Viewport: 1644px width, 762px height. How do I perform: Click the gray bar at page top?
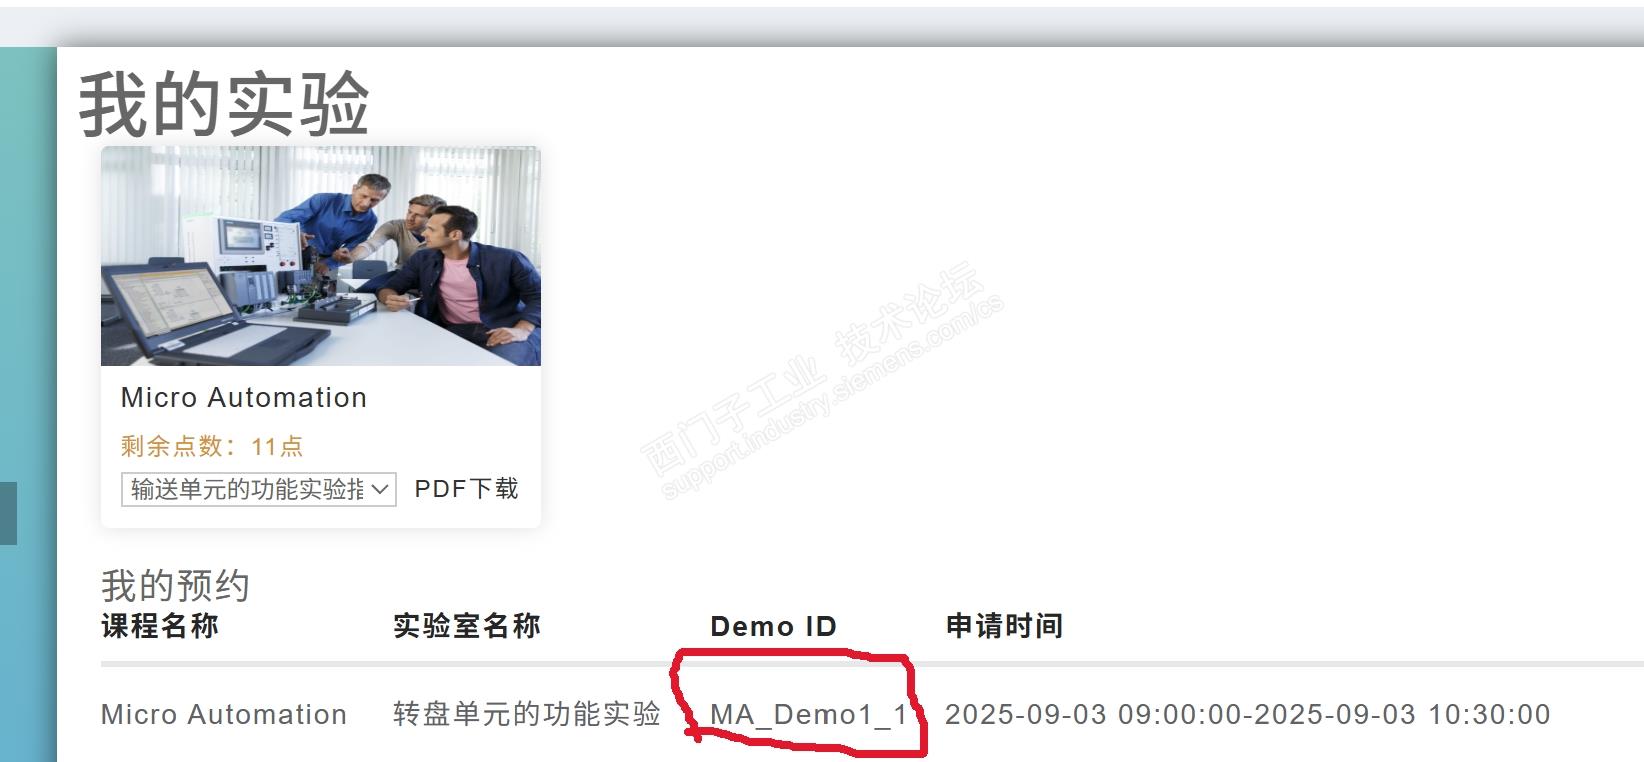822,26
